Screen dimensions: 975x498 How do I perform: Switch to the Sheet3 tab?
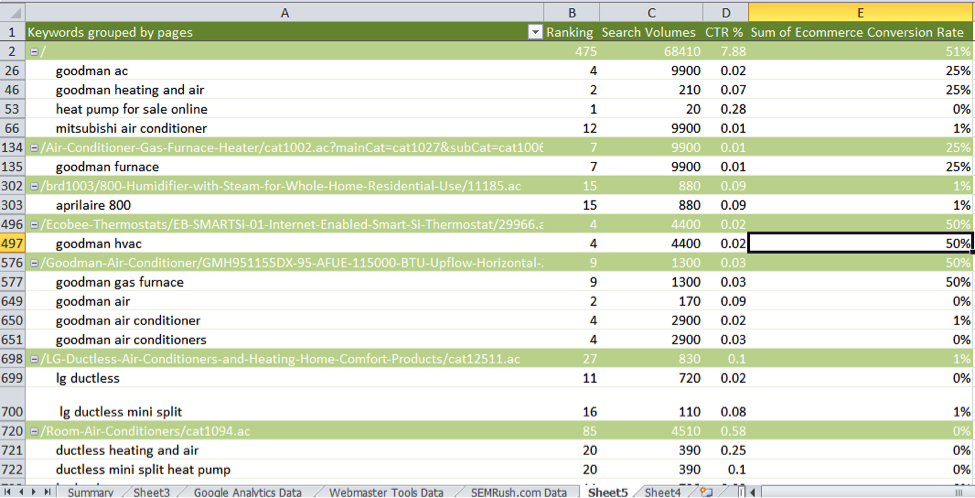151,492
